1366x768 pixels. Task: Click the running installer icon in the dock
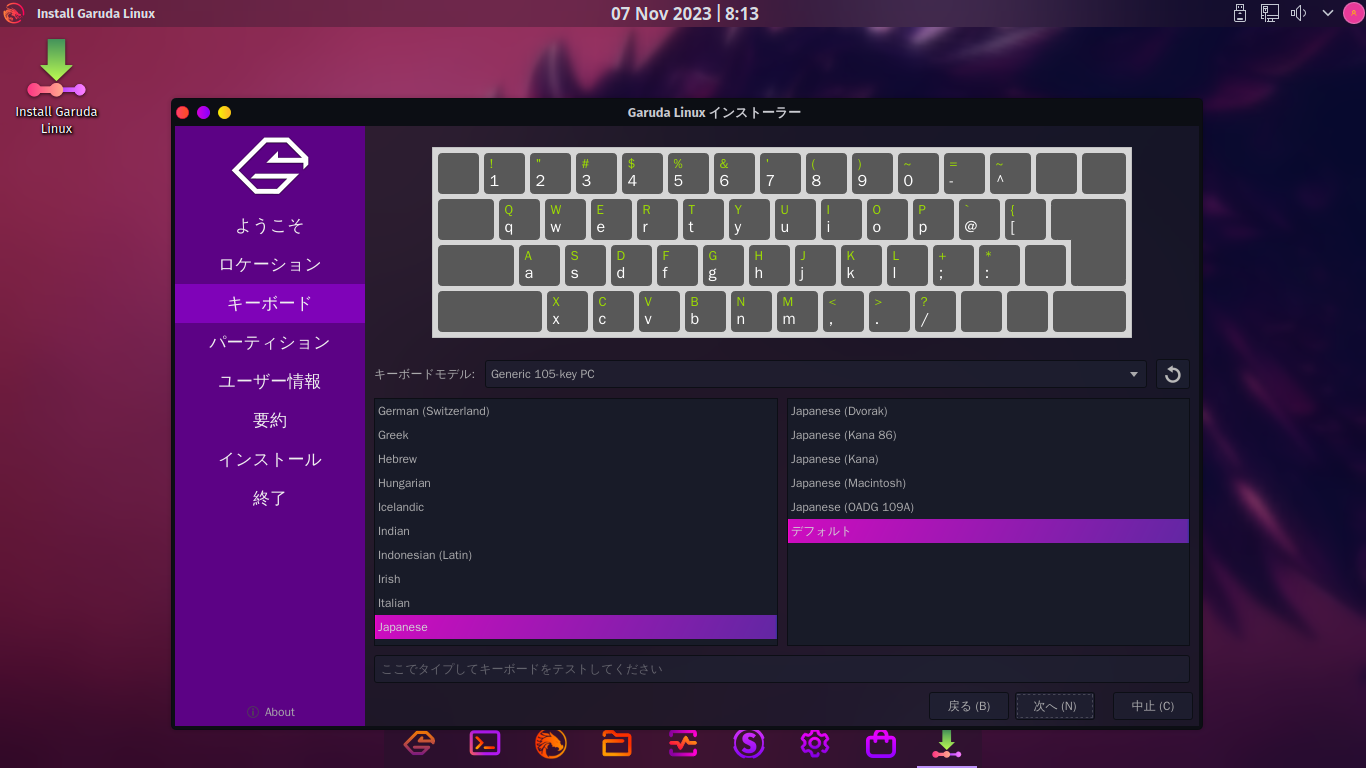point(947,743)
